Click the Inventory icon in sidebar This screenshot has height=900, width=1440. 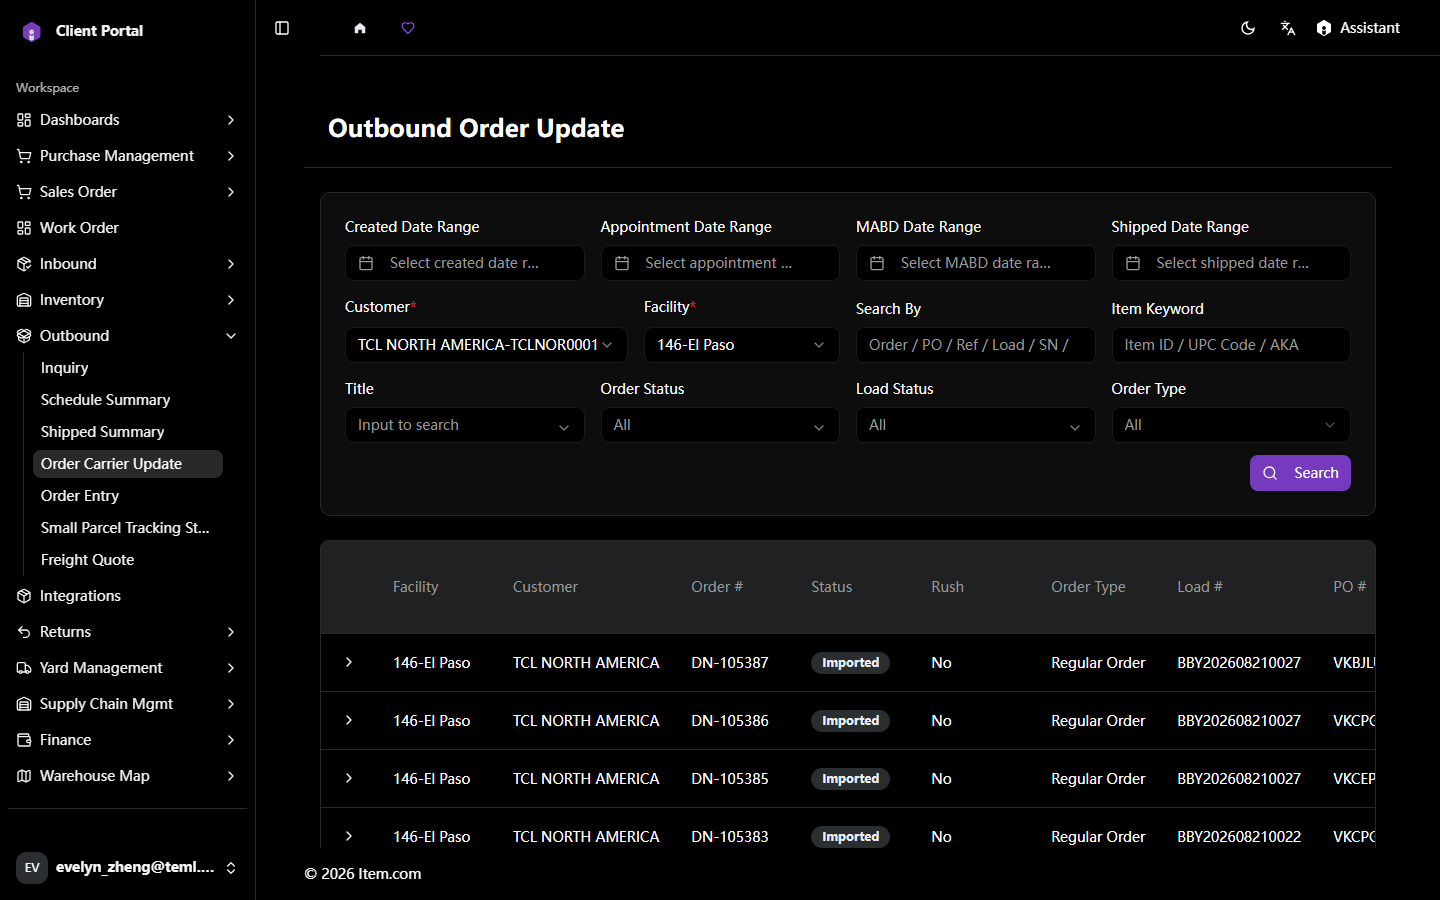point(24,300)
